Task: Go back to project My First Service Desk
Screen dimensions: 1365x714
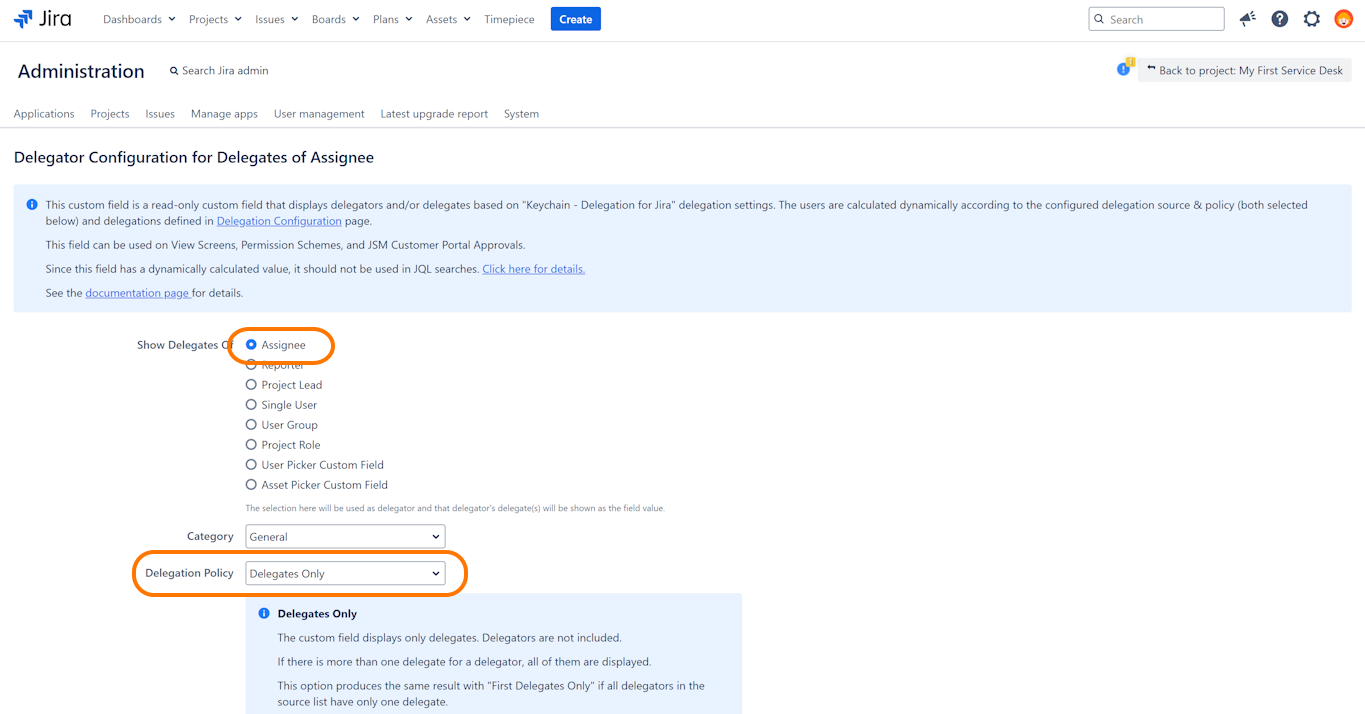Action: pos(1244,70)
